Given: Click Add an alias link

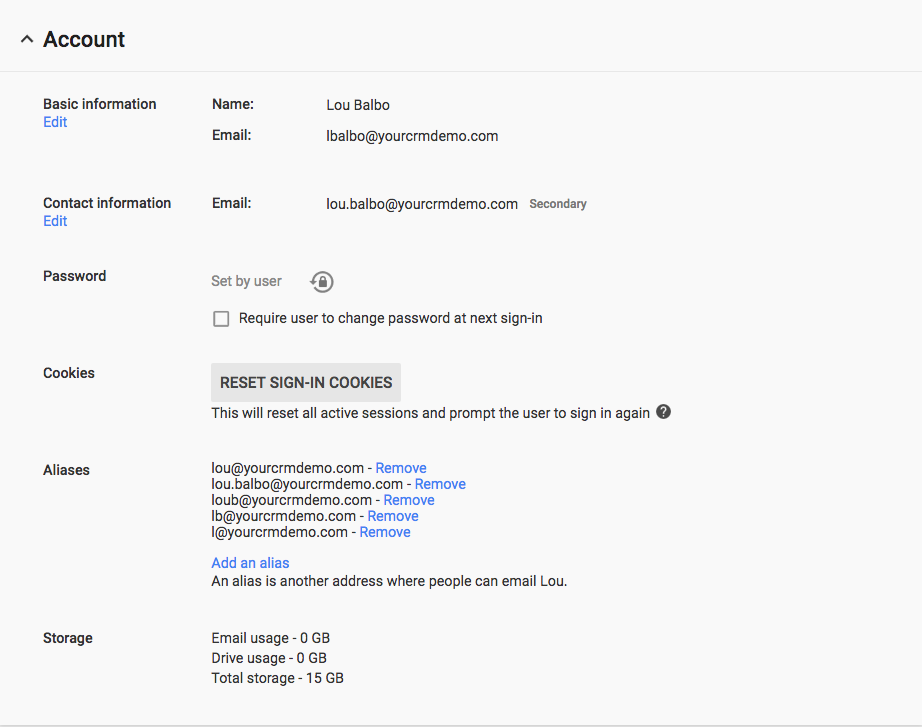Looking at the screenshot, I should click(x=250, y=563).
